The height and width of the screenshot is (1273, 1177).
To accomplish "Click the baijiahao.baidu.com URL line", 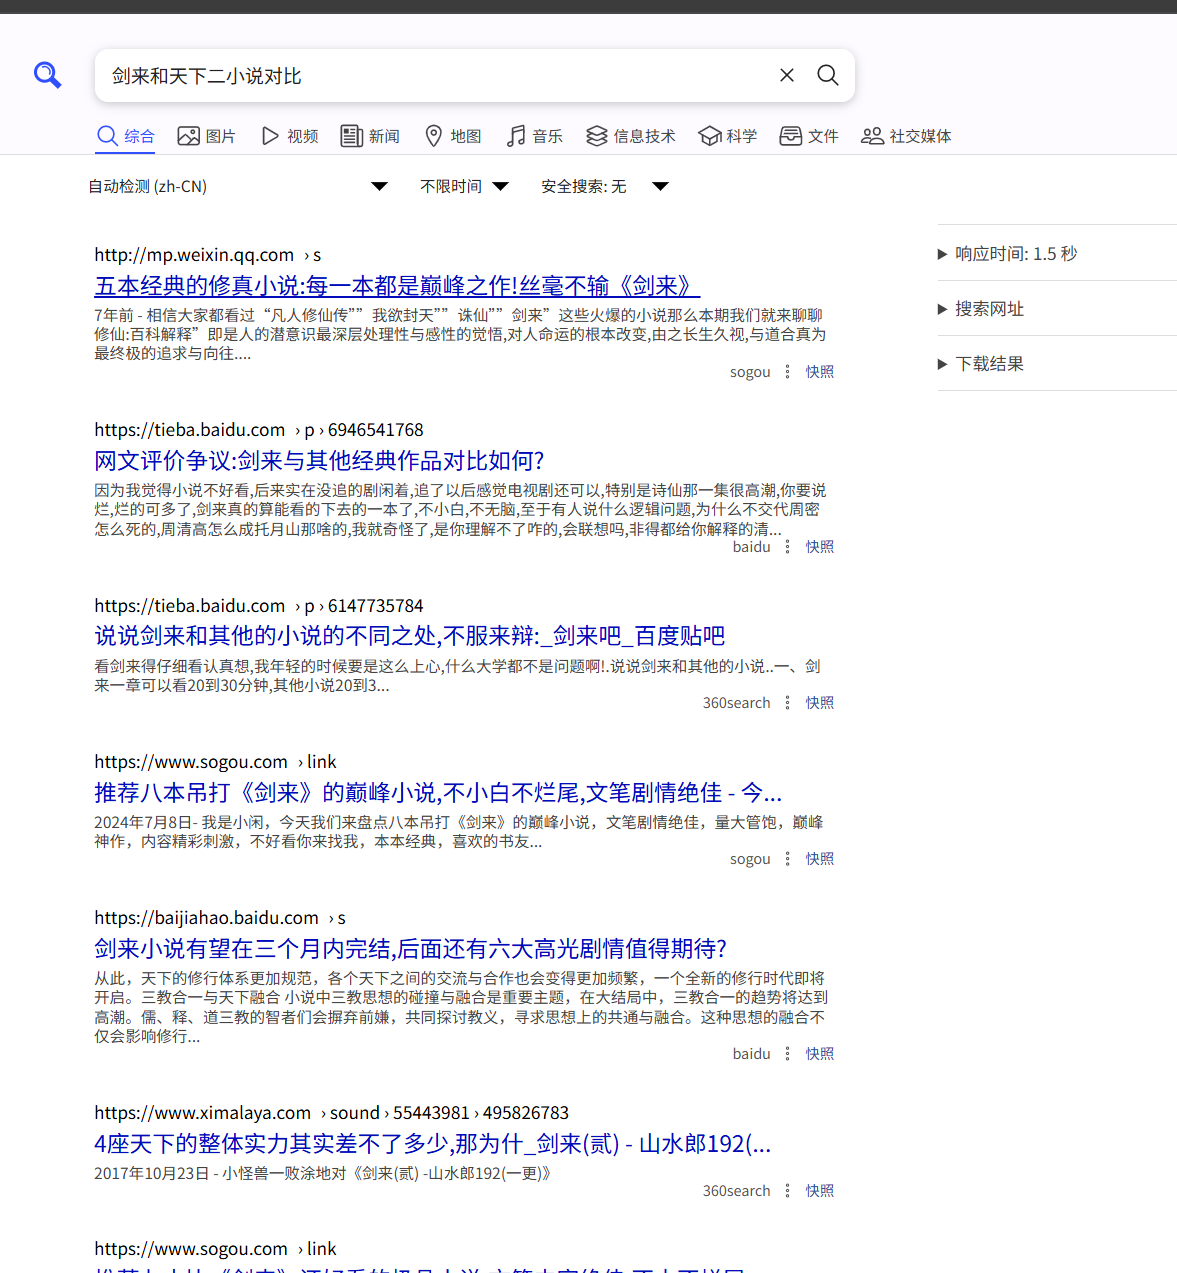I will point(220,918).
